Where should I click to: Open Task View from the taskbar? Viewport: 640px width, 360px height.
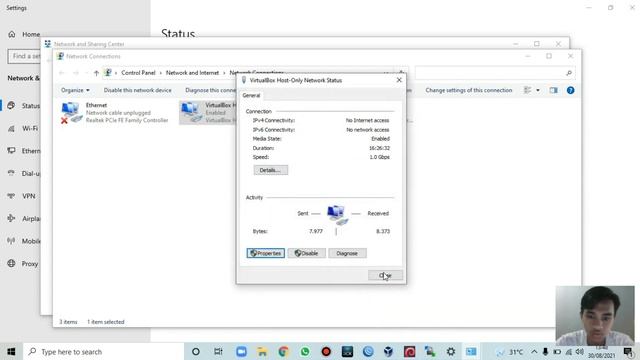(218, 351)
